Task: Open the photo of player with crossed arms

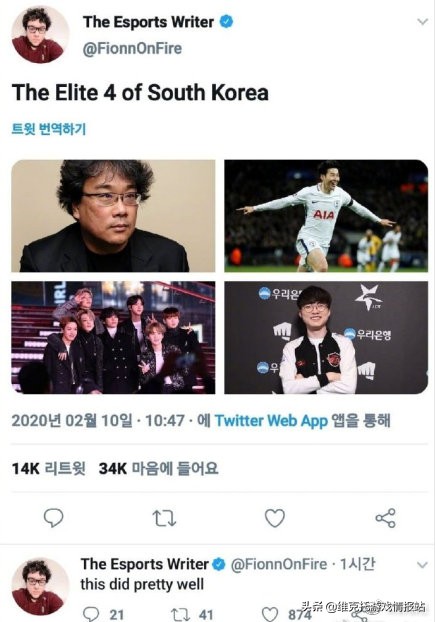Action: [326, 338]
